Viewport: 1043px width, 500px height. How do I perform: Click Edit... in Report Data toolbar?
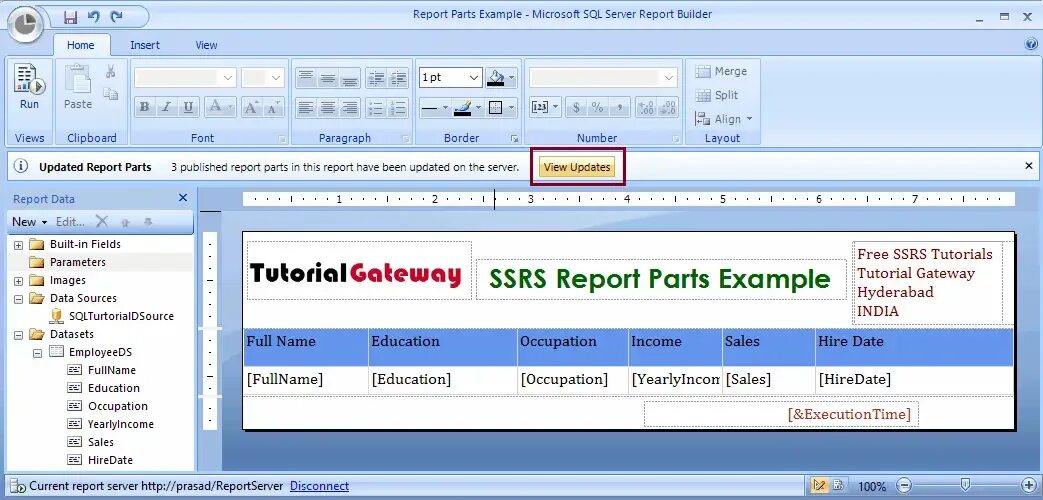pos(70,221)
